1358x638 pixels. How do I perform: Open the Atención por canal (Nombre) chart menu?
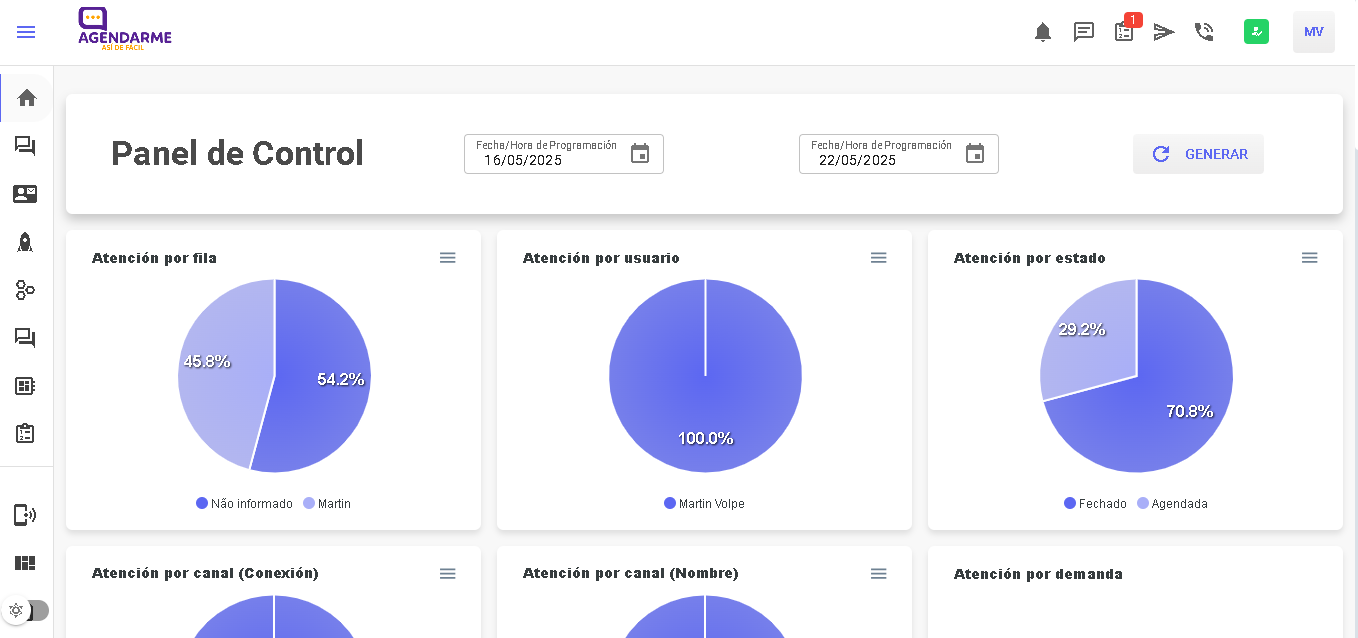pyautogui.click(x=879, y=574)
